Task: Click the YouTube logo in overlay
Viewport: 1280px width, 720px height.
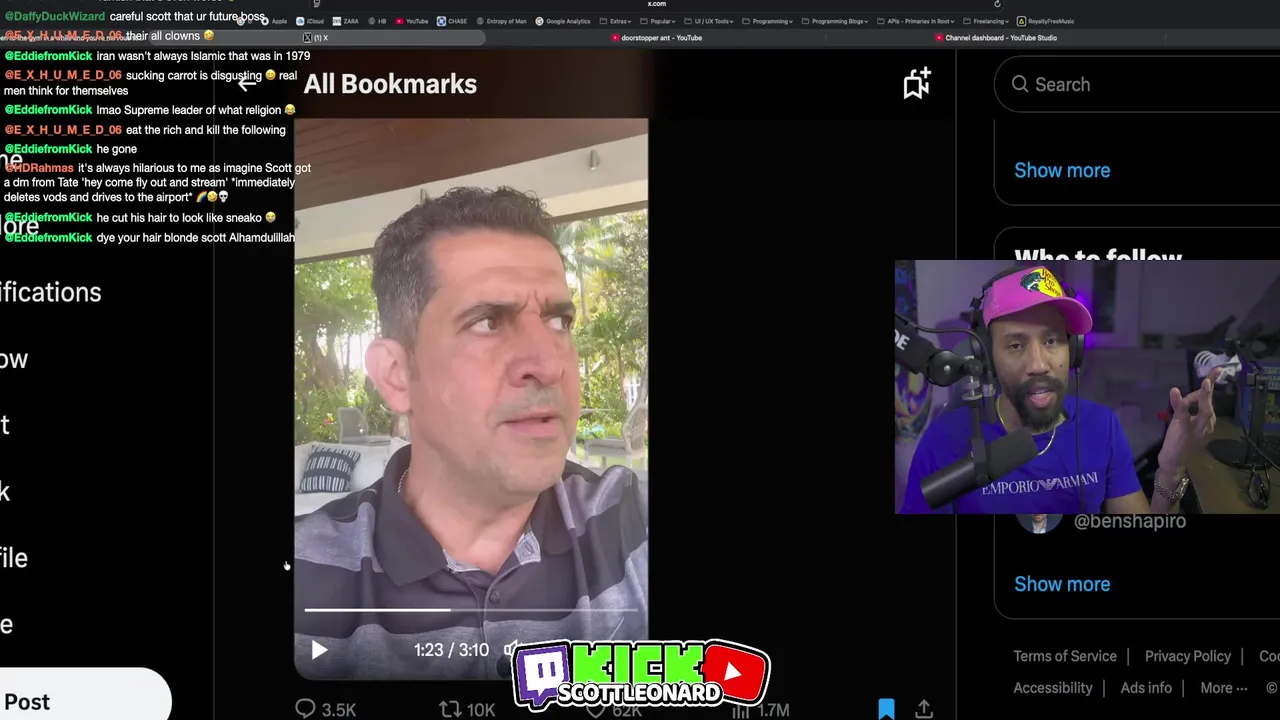Action: 736,672
